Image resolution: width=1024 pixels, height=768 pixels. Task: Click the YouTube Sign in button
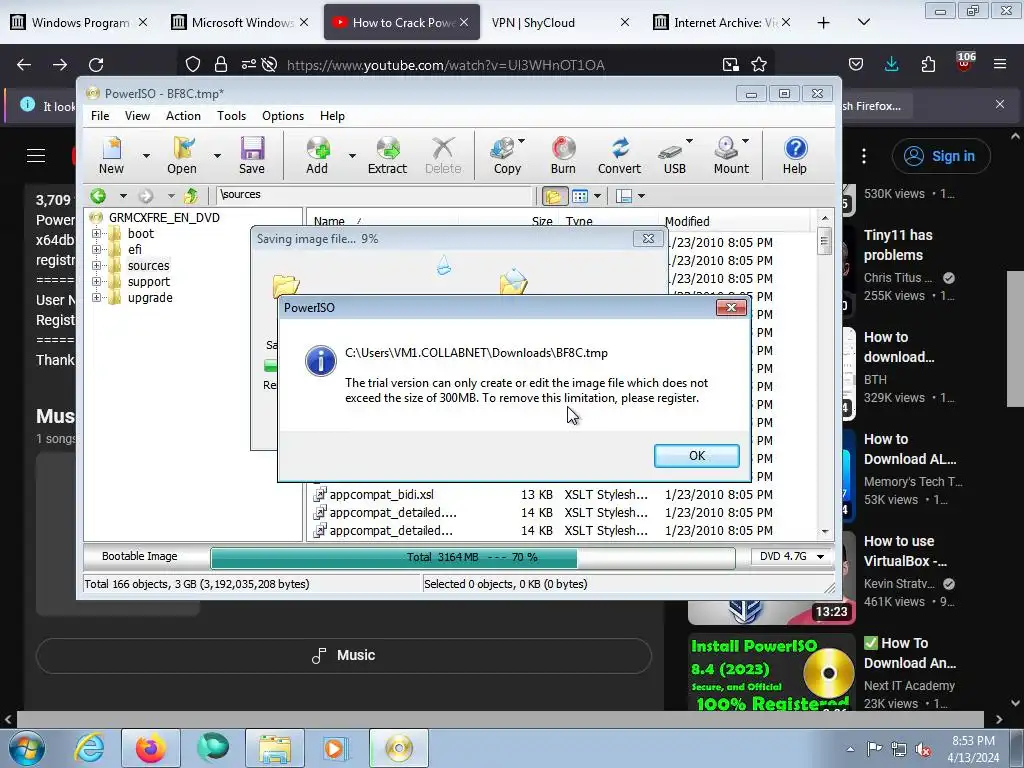click(941, 156)
